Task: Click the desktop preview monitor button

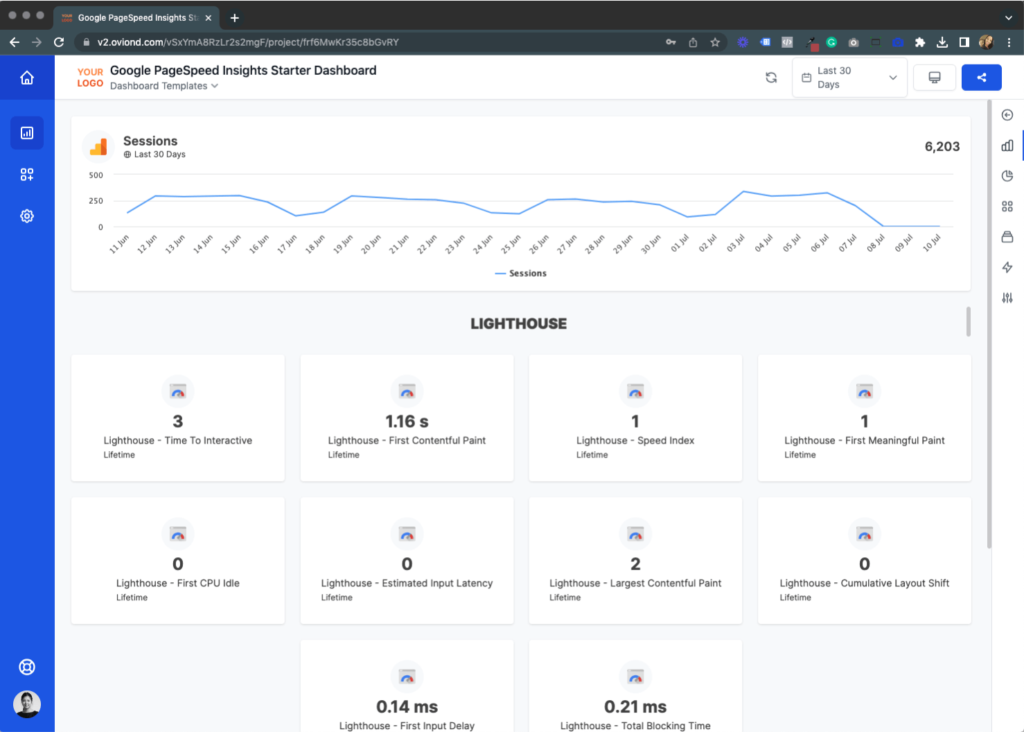Action: 935,78
